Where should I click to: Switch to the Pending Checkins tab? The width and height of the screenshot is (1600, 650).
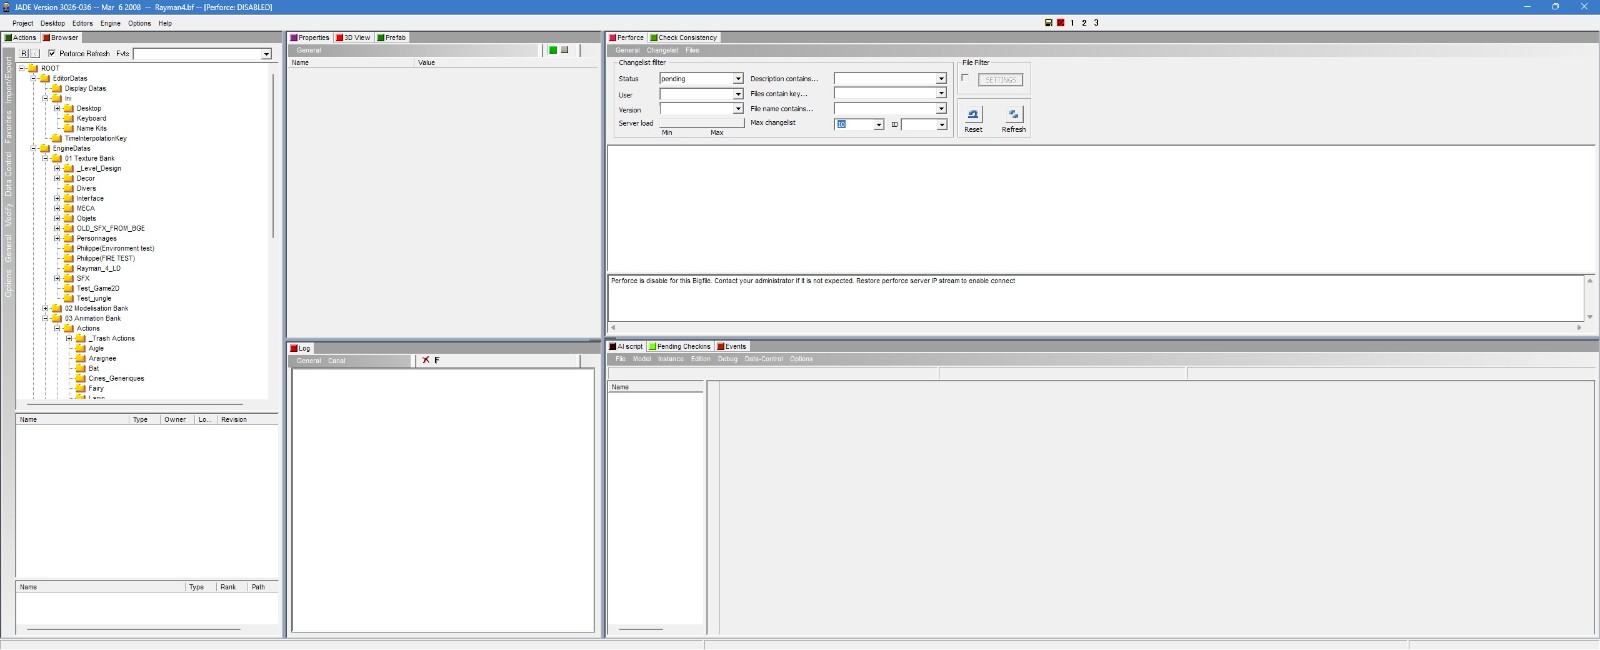coord(682,347)
